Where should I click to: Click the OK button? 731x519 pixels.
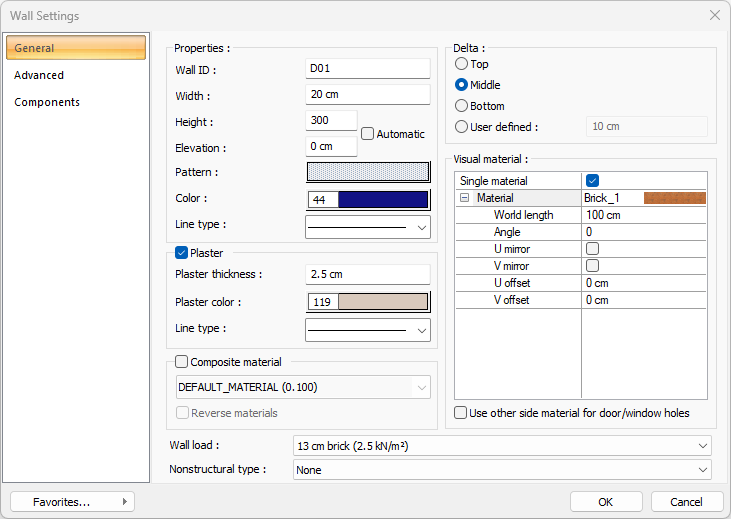pyautogui.click(x=605, y=501)
